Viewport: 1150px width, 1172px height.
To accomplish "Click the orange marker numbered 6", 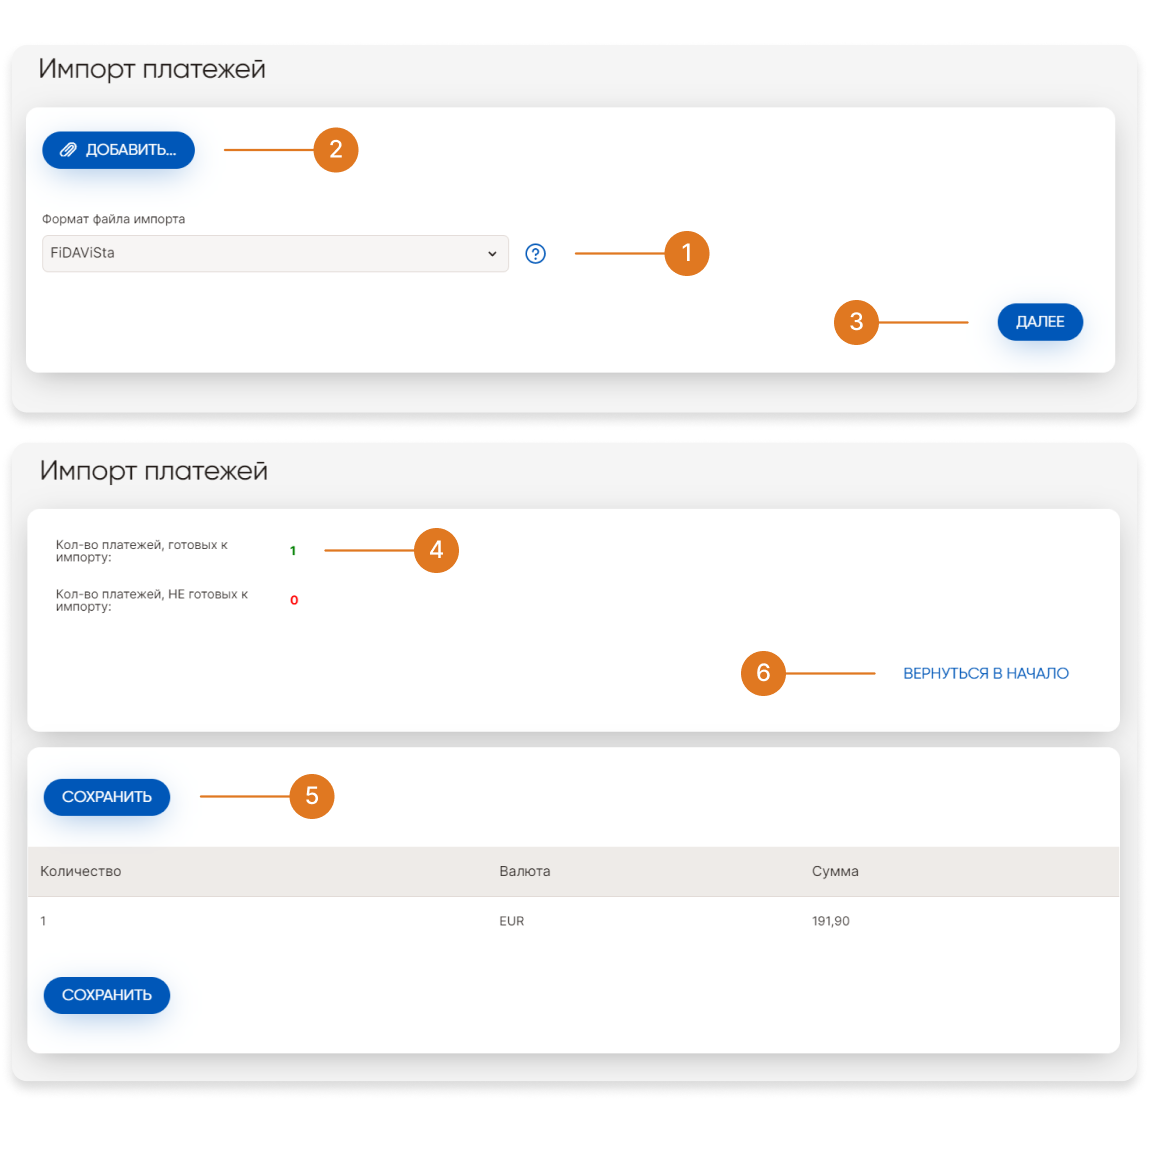I will click(763, 673).
